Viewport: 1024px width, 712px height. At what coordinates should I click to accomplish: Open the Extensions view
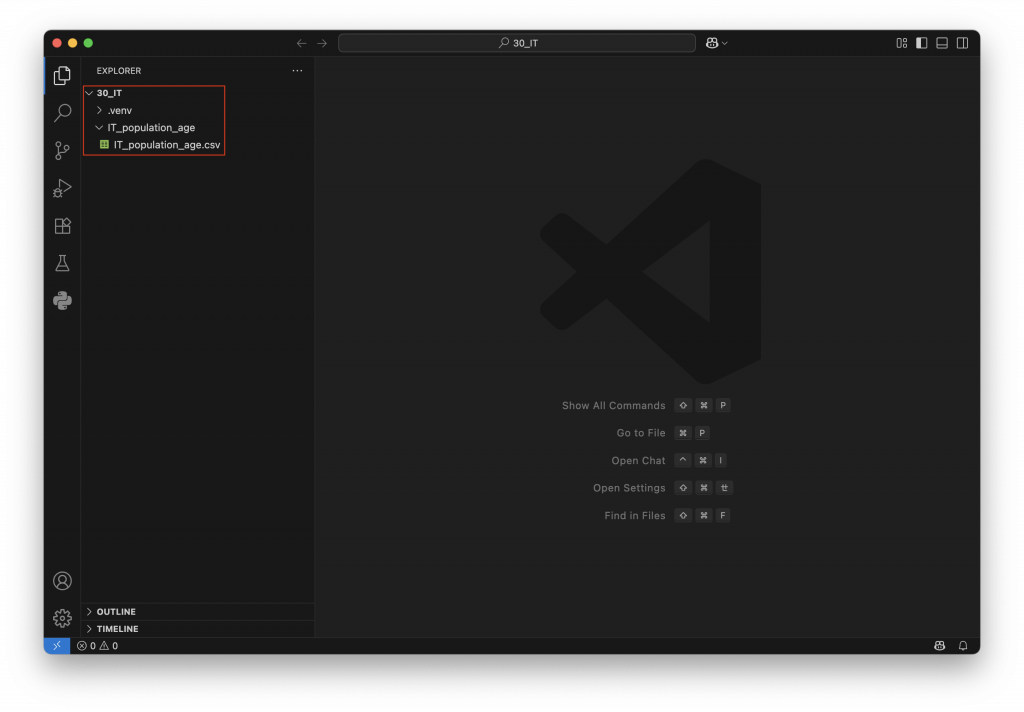pyautogui.click(x=62, y=225)
